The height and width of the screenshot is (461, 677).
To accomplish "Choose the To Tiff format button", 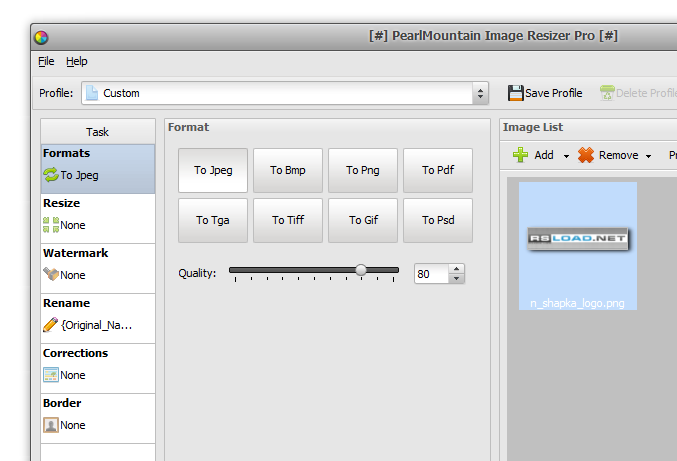I will [288, 221].
